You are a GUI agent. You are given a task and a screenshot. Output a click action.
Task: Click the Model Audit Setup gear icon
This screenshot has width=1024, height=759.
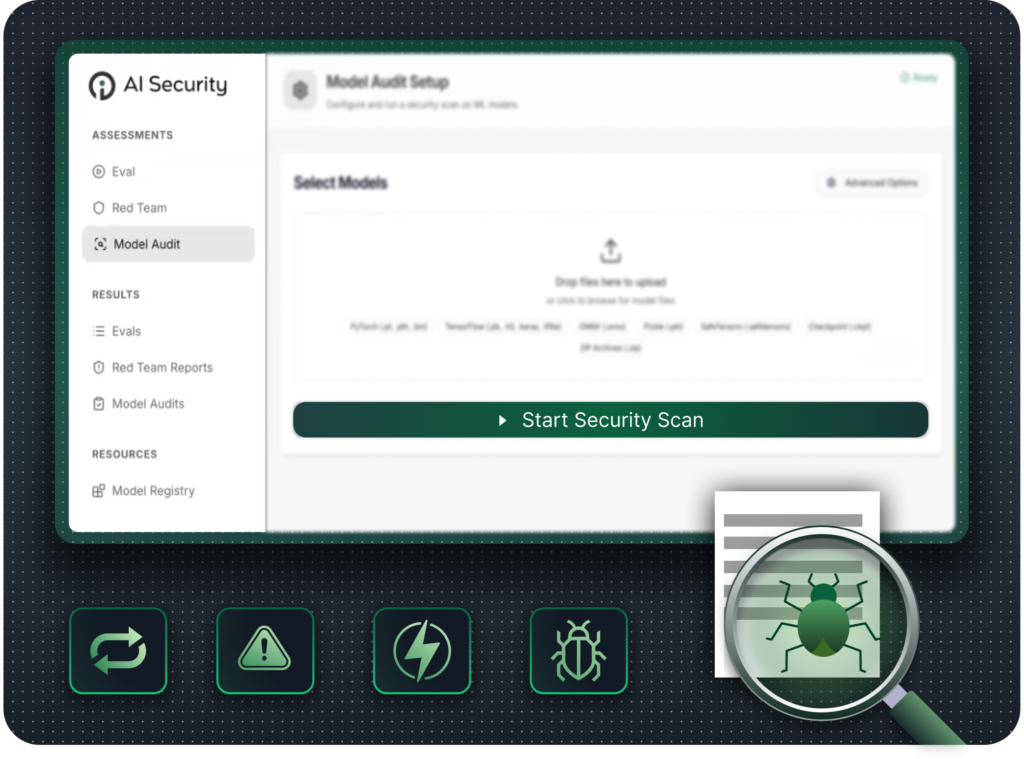pyautogui.click(x=299, y=90)
